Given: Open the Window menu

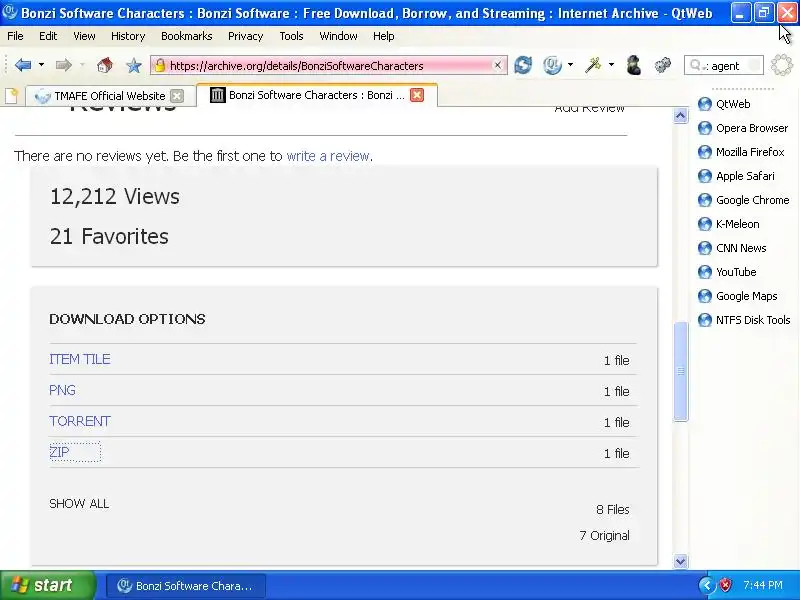Looking at the screenshot, I should [338, 36].
